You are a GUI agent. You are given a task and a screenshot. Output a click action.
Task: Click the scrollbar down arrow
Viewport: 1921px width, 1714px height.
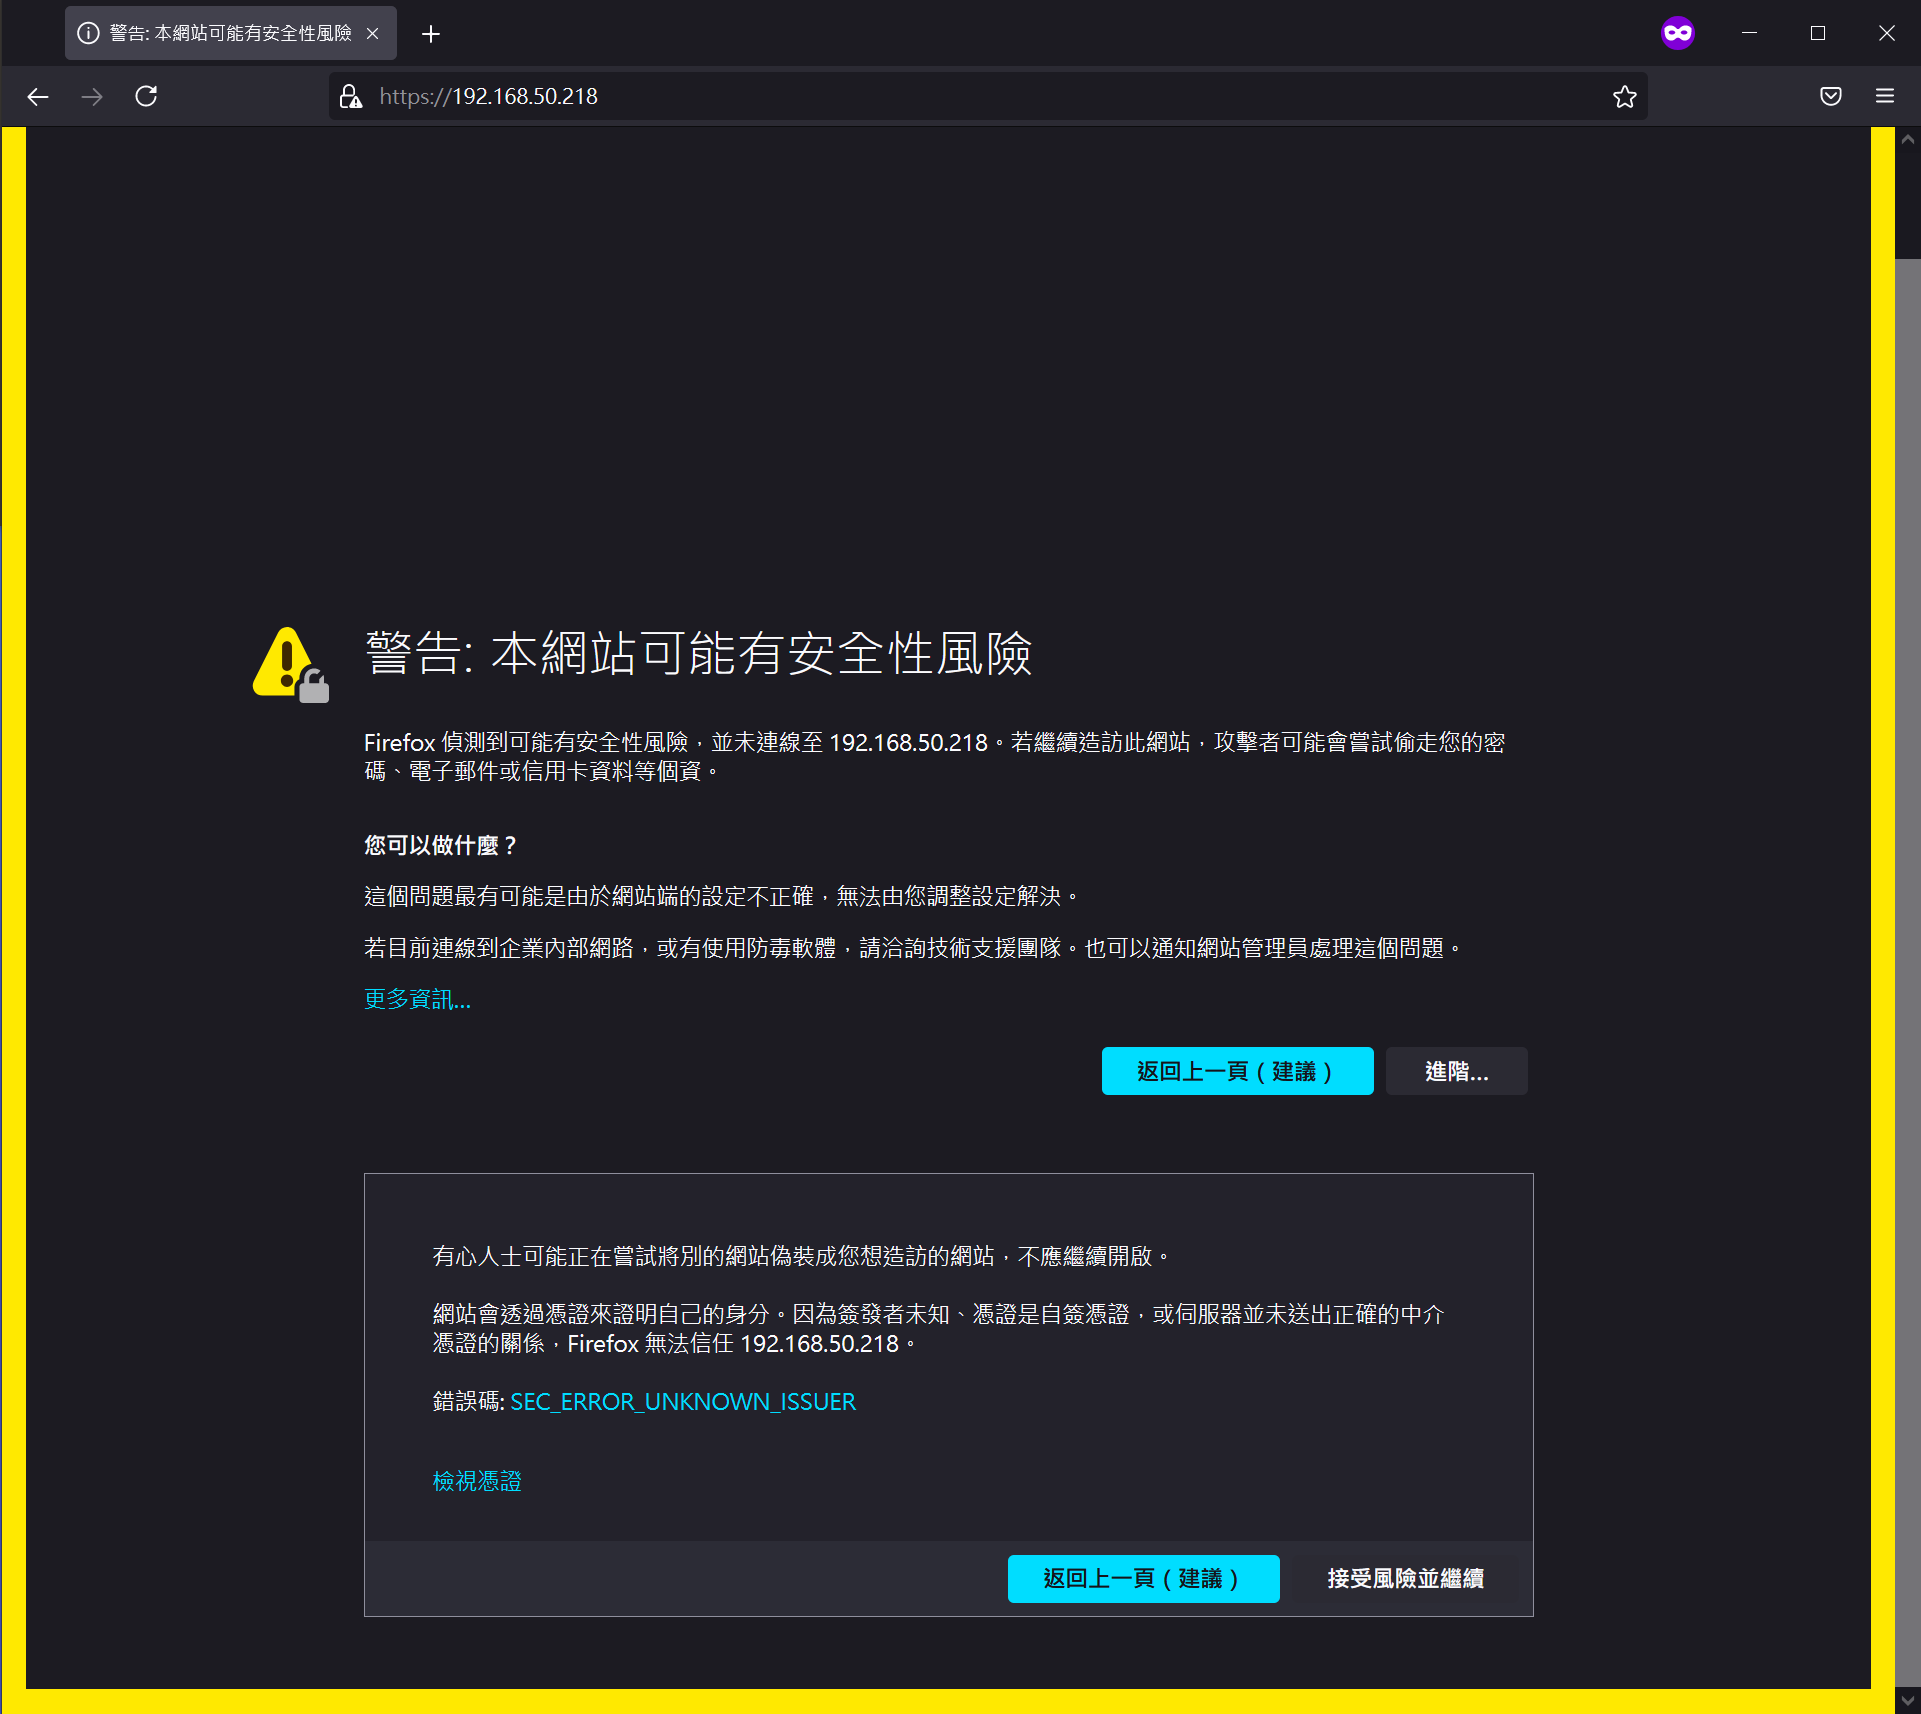coord(1907,1700)
